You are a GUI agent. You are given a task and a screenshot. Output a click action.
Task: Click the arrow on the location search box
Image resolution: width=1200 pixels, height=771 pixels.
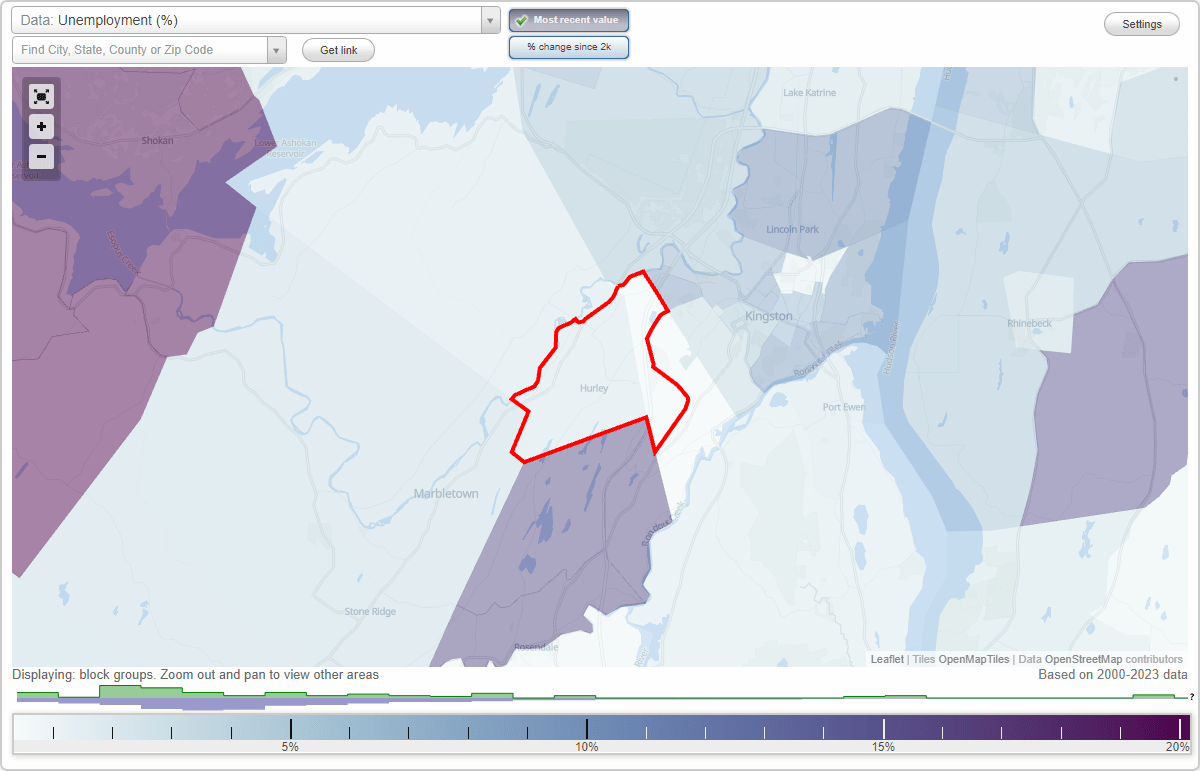[277, 49]
